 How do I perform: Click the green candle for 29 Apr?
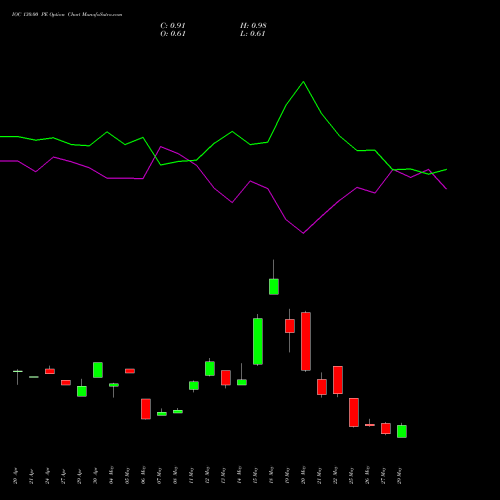(x=82, y=391)
